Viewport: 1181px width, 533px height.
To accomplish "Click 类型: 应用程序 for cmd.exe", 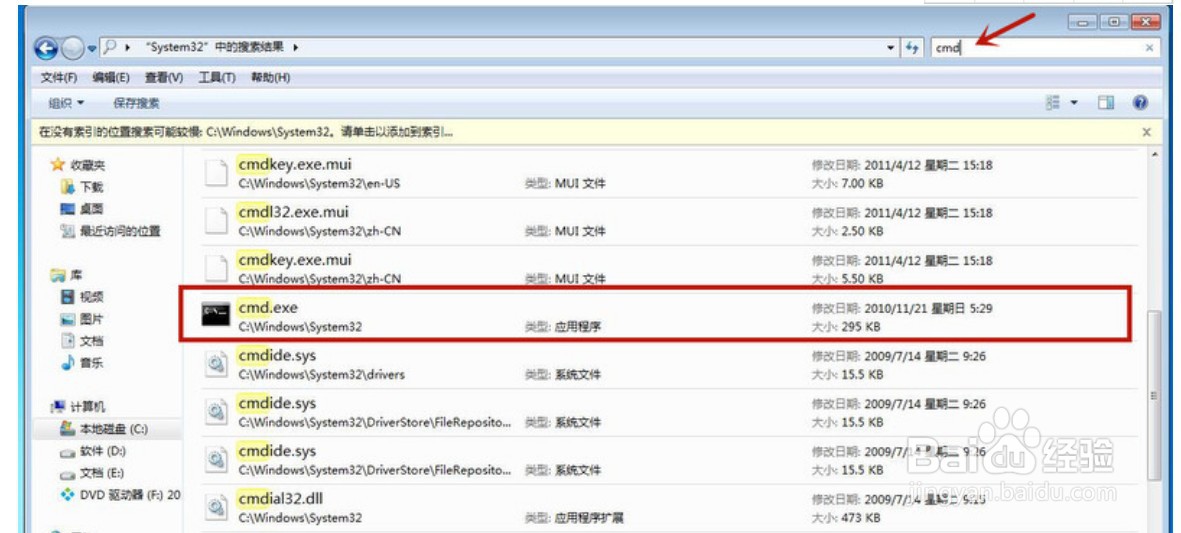I will point(563,327).
